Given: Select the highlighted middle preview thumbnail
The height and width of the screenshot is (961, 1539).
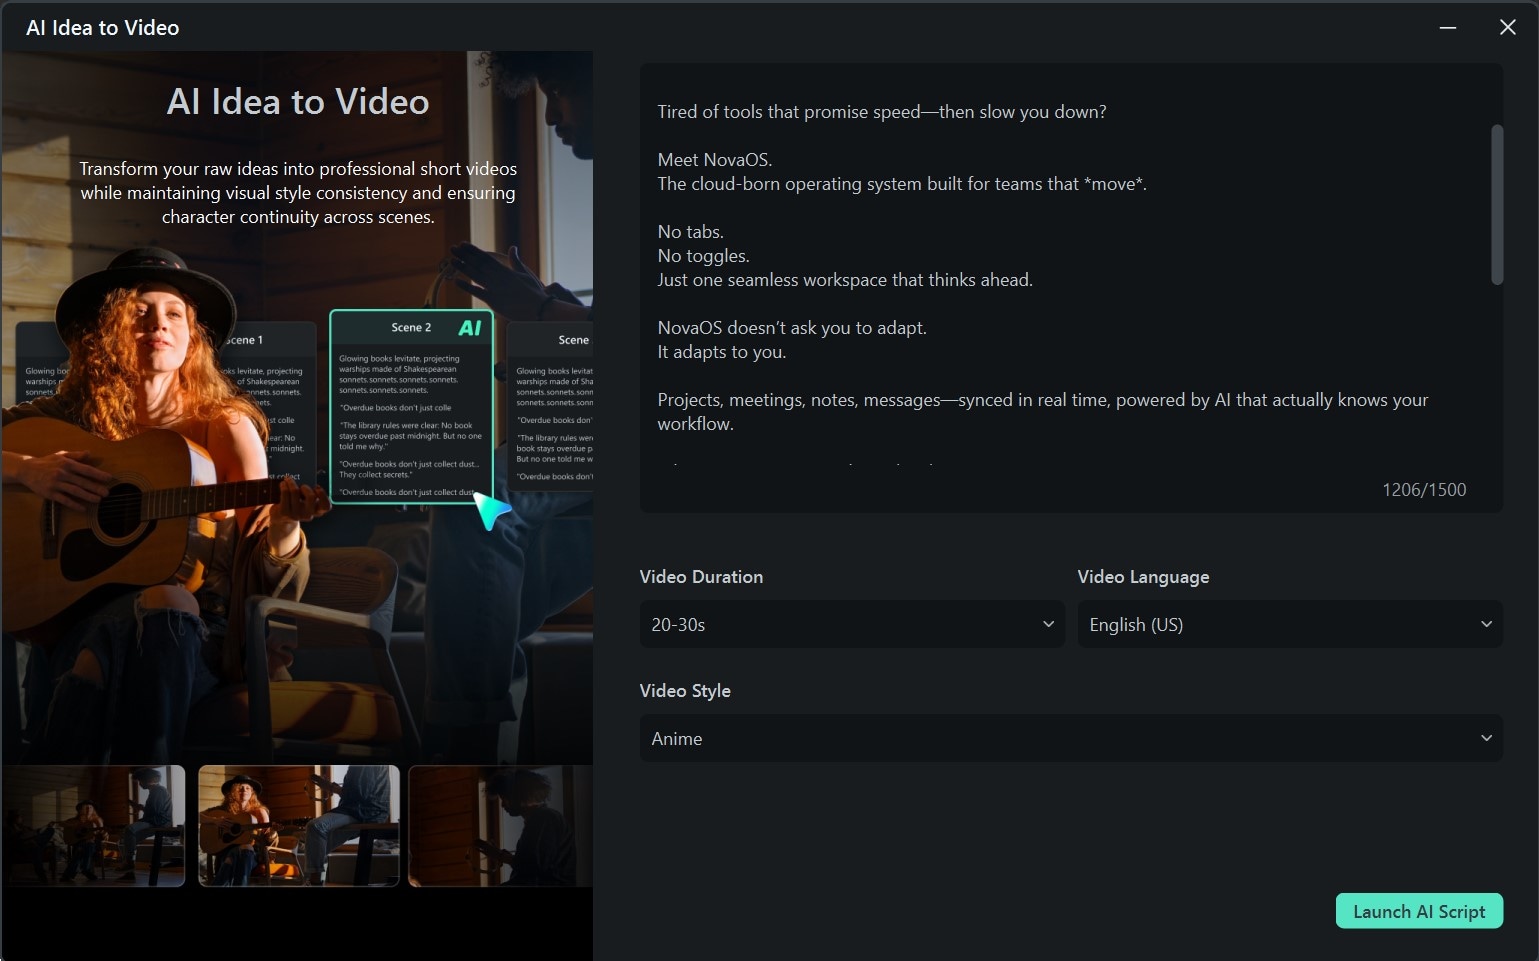Looking at the screenshot, I should (298, 826).
